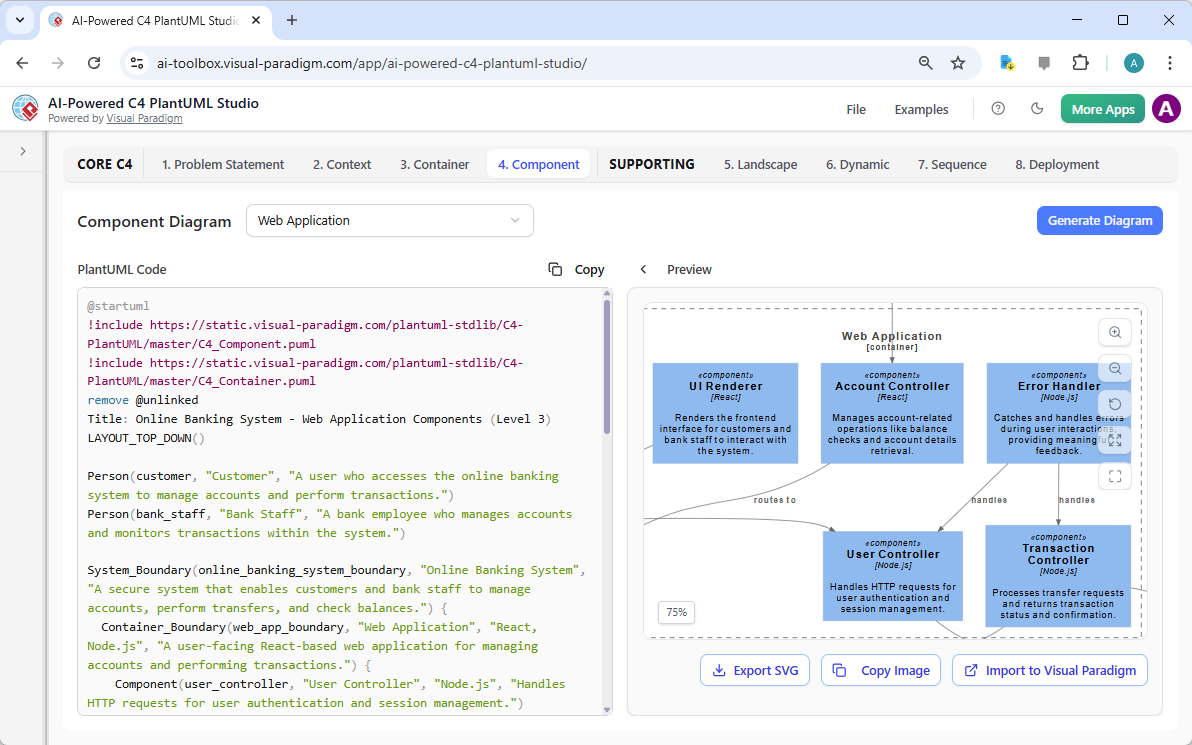Image resolution: width=1192 pixels, height=745 pixels.
Task: Switch to the 2. Context tab
Action: [341, 164]
